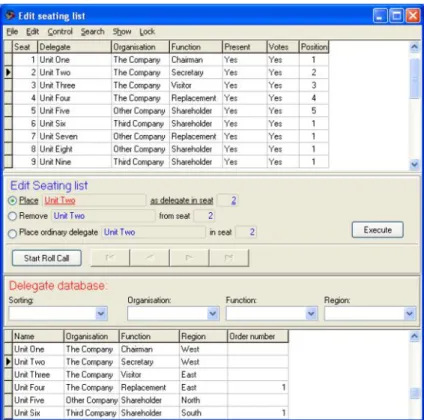
Task: Go to first record navigation button
Action: 110,258
